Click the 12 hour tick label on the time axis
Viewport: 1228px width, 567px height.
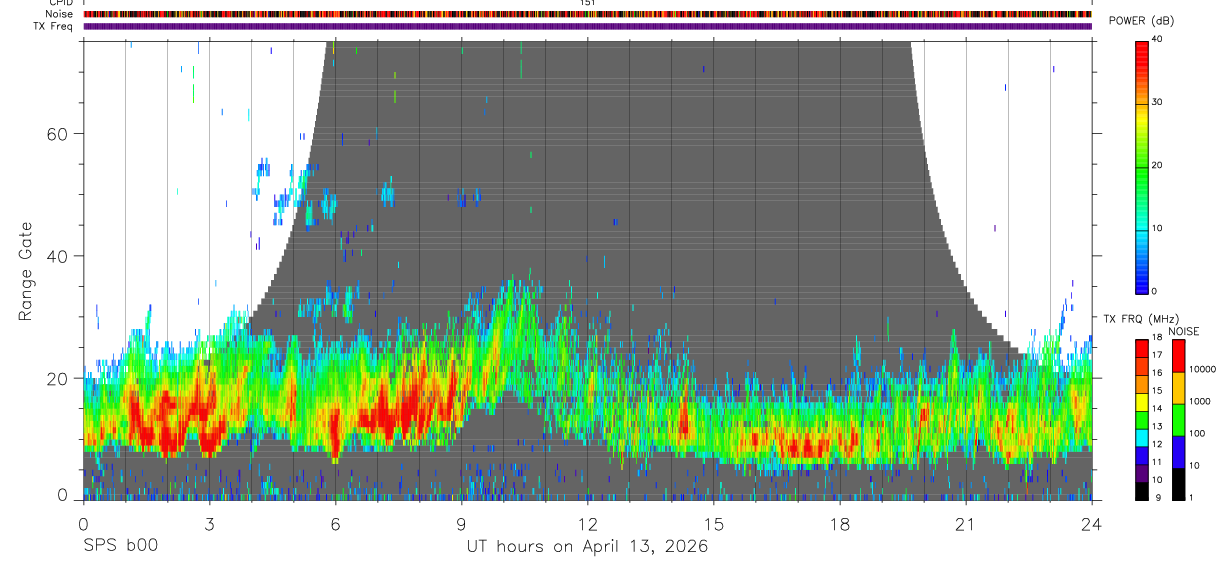[x=587, y=524]
